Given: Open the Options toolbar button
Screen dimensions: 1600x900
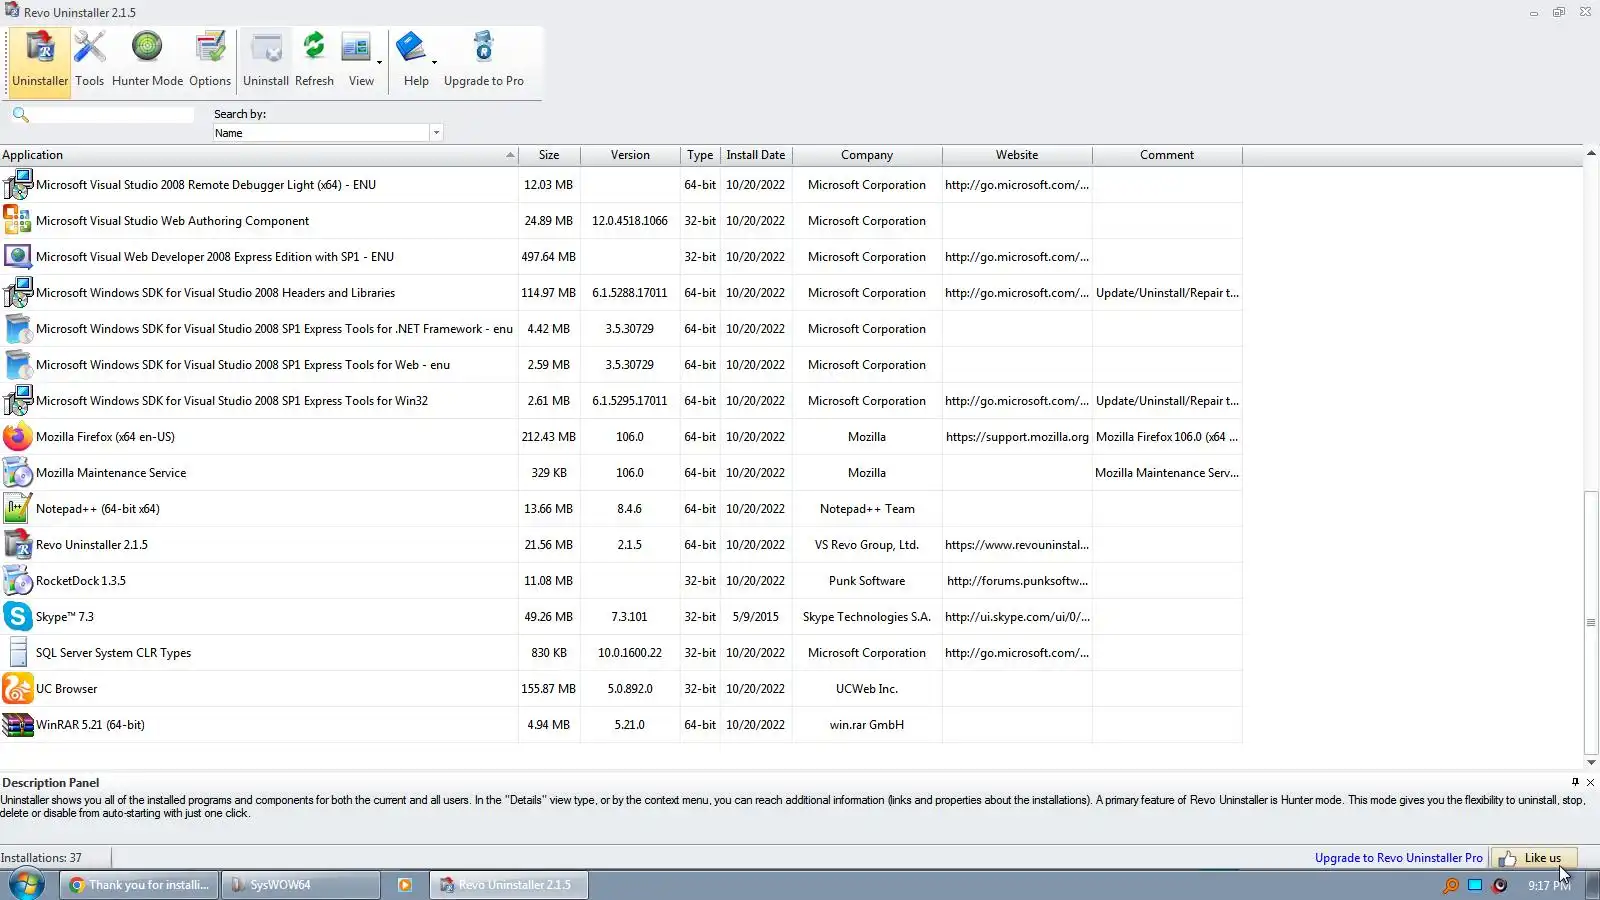Looking at the screenshot, I should pyautogui.click(x=210, y=62).
